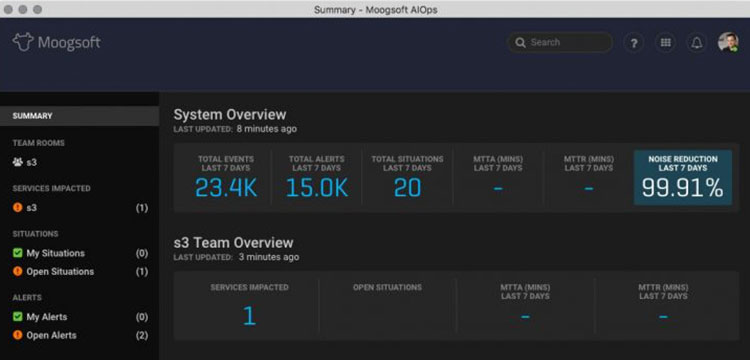
Task: Open the user profile avatar
Action: pos(728,42)
